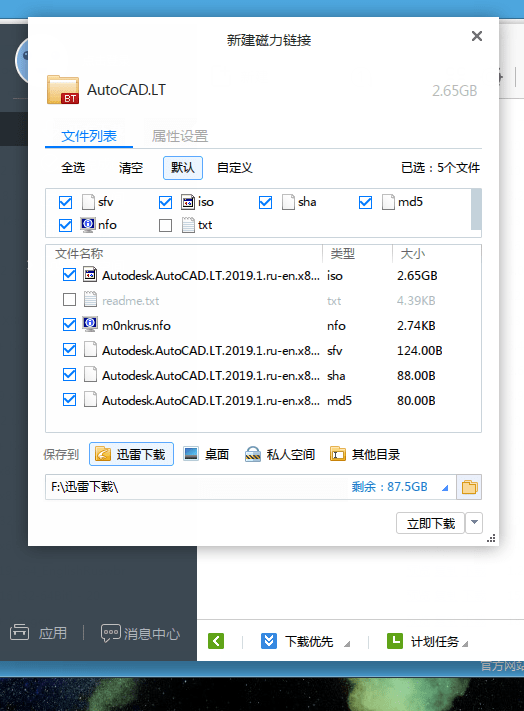Uncheck the 124.00B sfv file checkbox
The height and width of the screenshot is (711, 524).
[69, 349]
